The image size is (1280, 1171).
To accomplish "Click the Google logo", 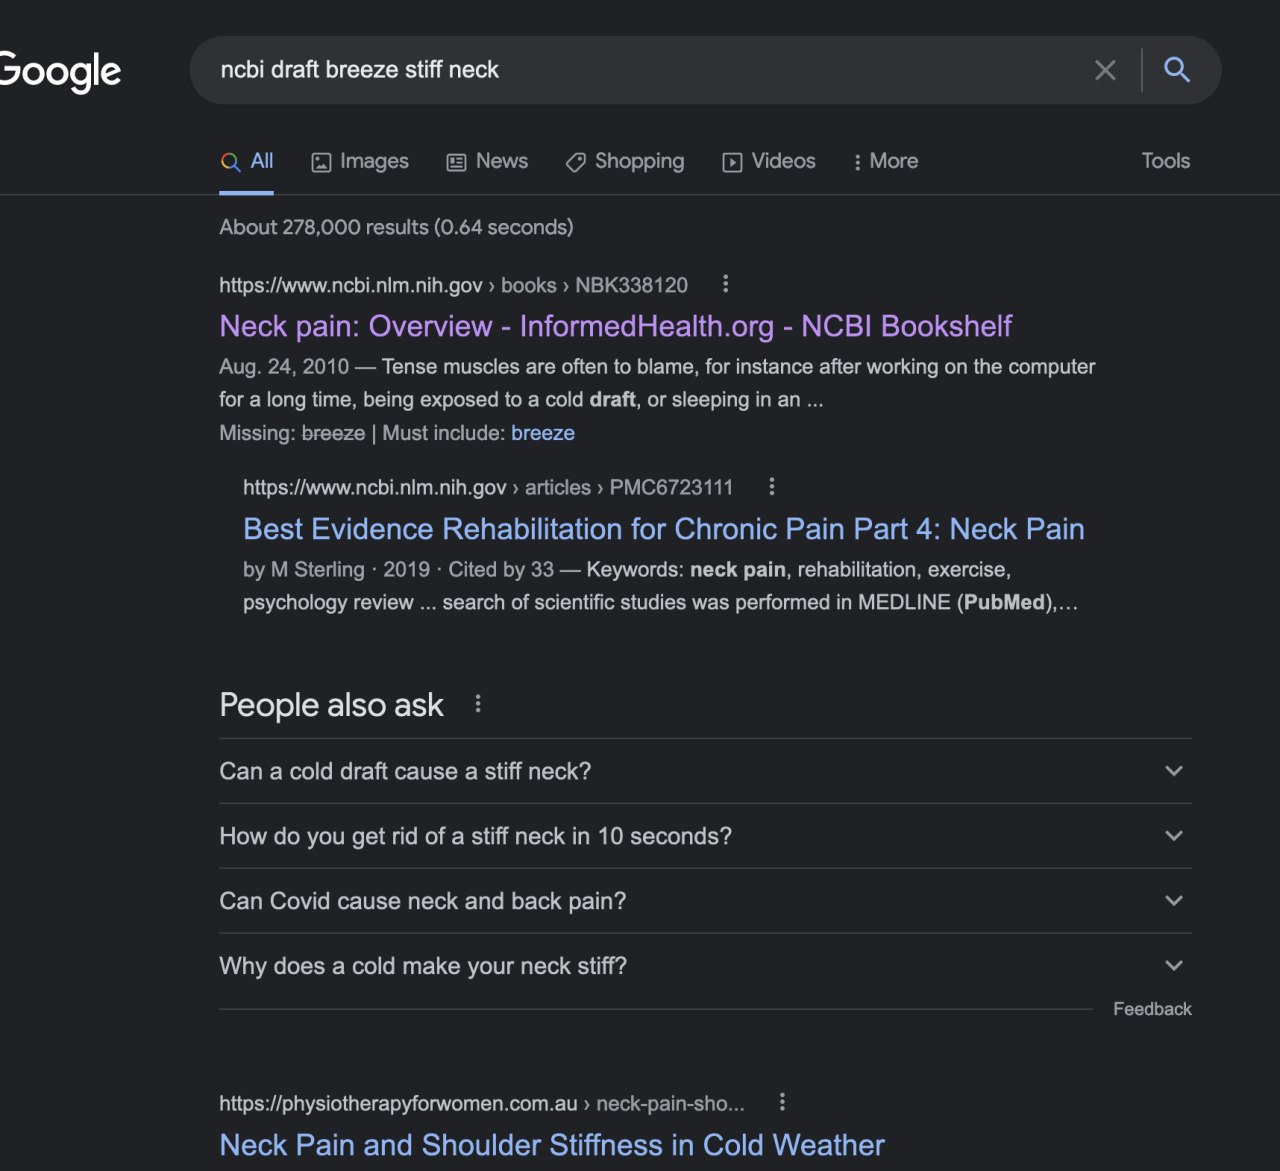I will (x=60, y=71).
